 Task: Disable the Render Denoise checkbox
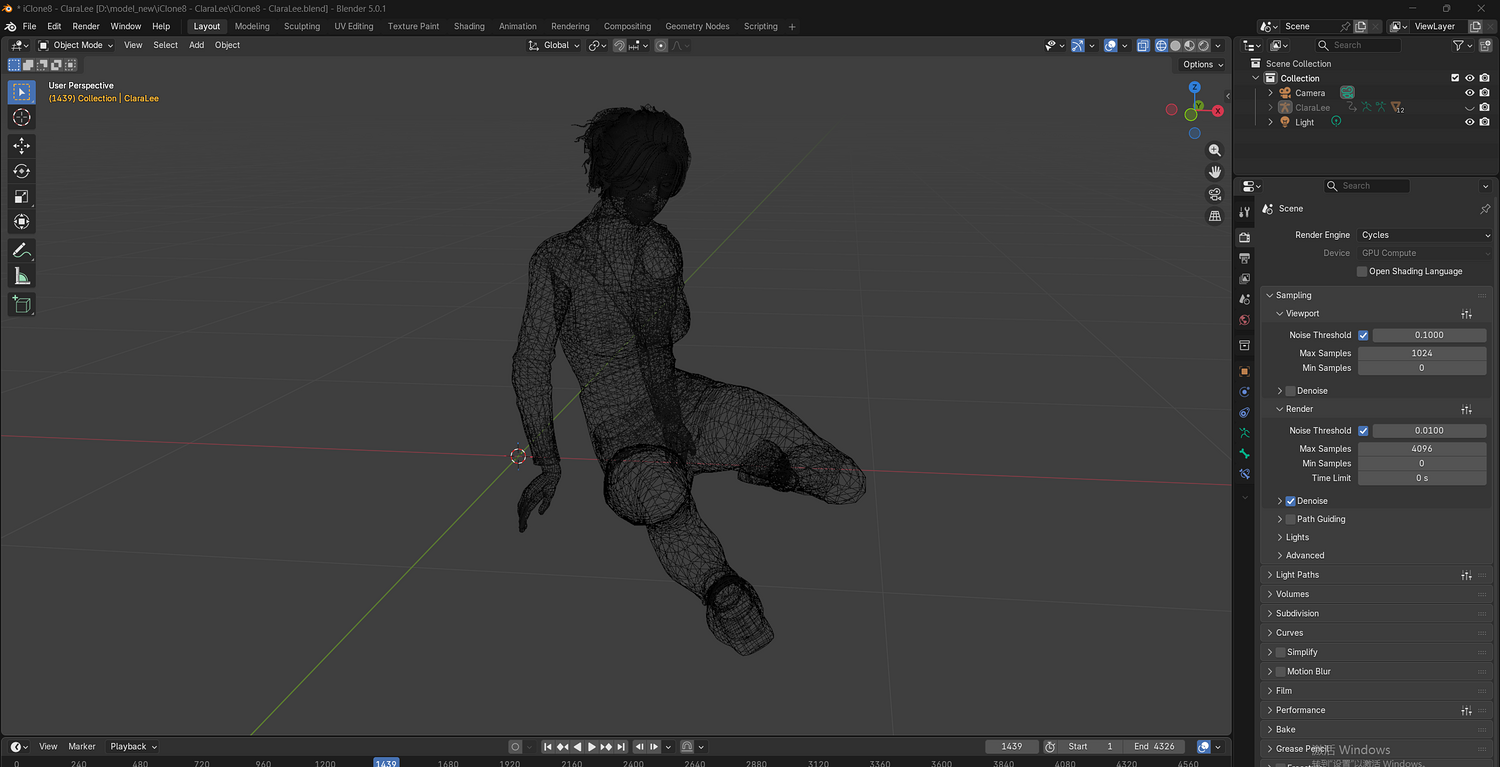coord(1290,501)
